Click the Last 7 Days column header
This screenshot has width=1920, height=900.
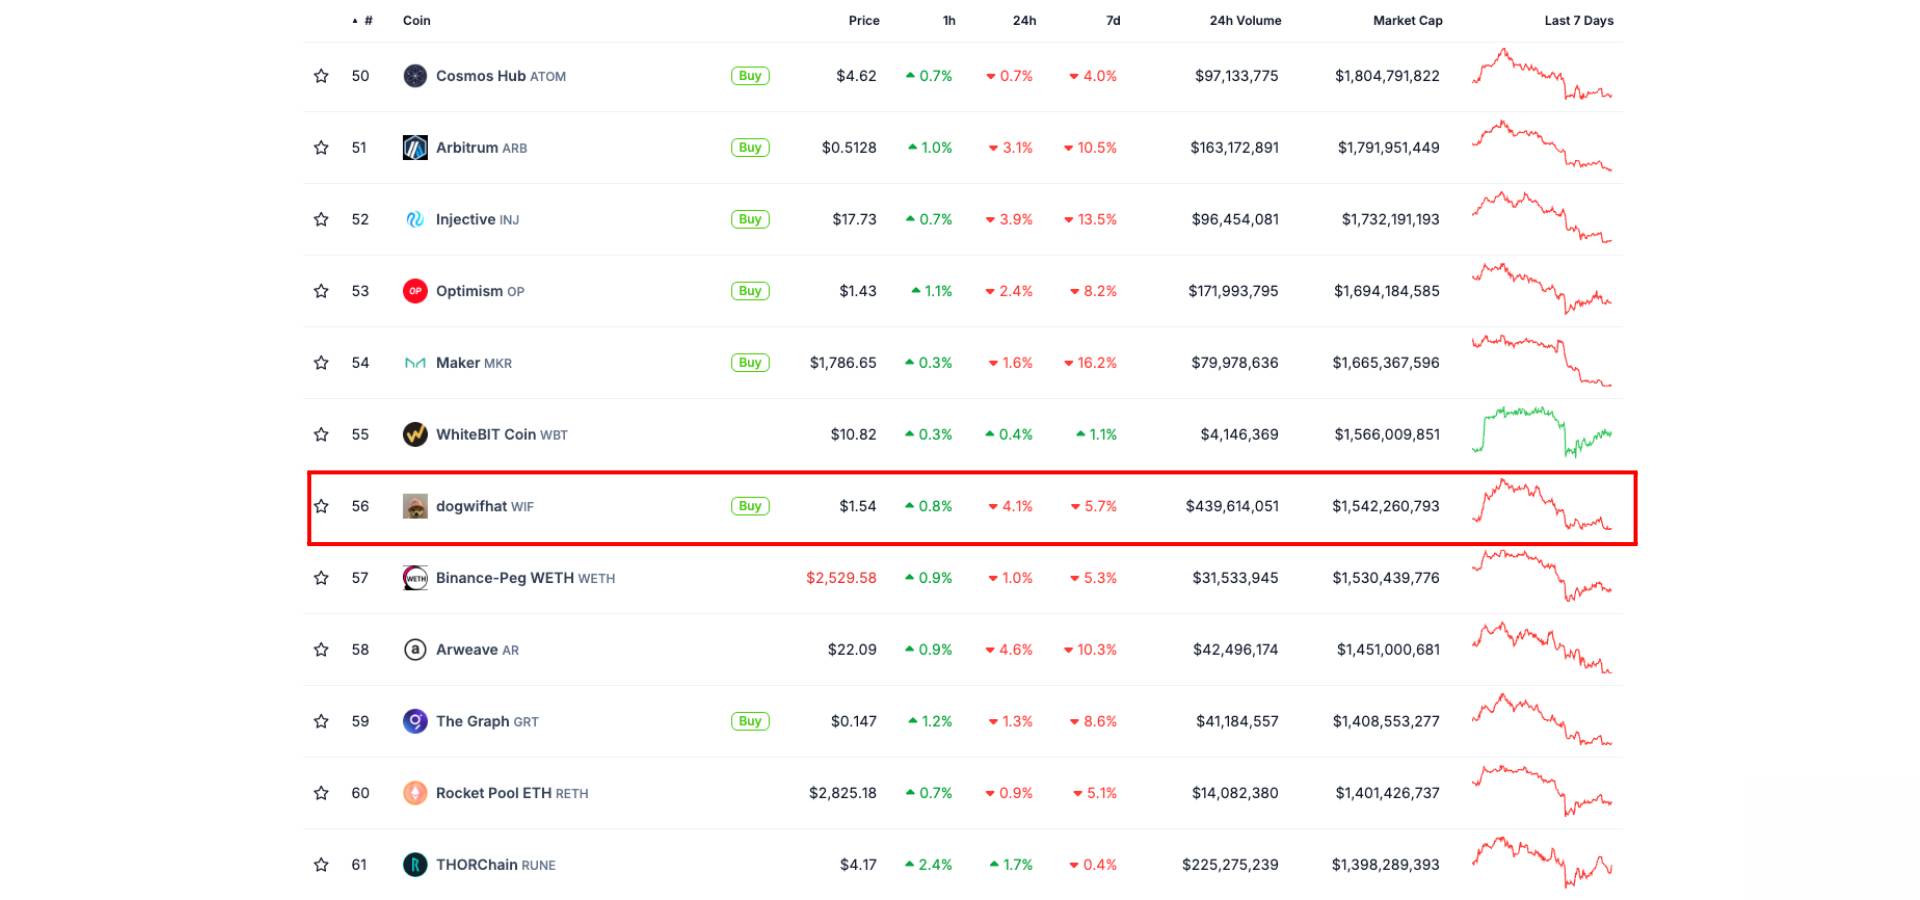(1579, 20)
